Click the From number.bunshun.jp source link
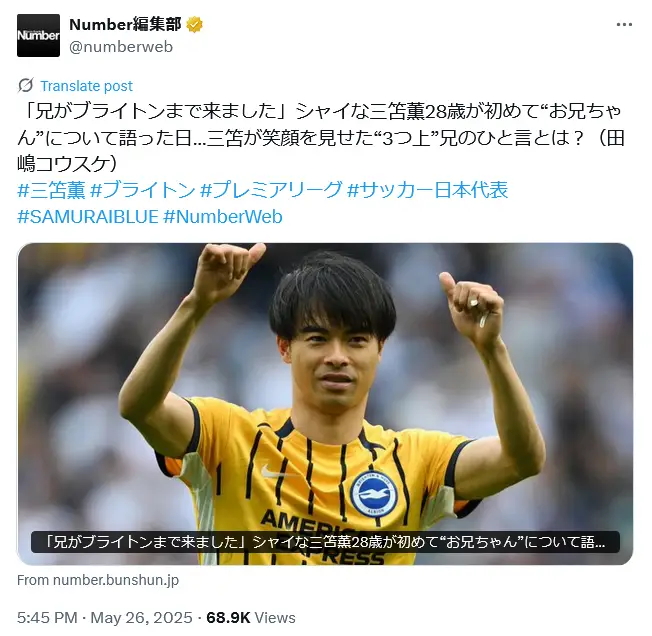Screen dimensions: 652x636 98,580
